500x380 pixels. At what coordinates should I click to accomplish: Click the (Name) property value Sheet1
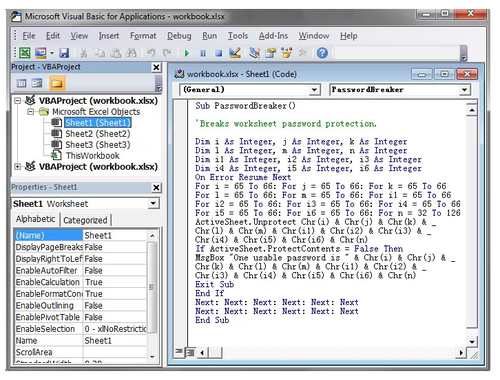pos(115,235)
